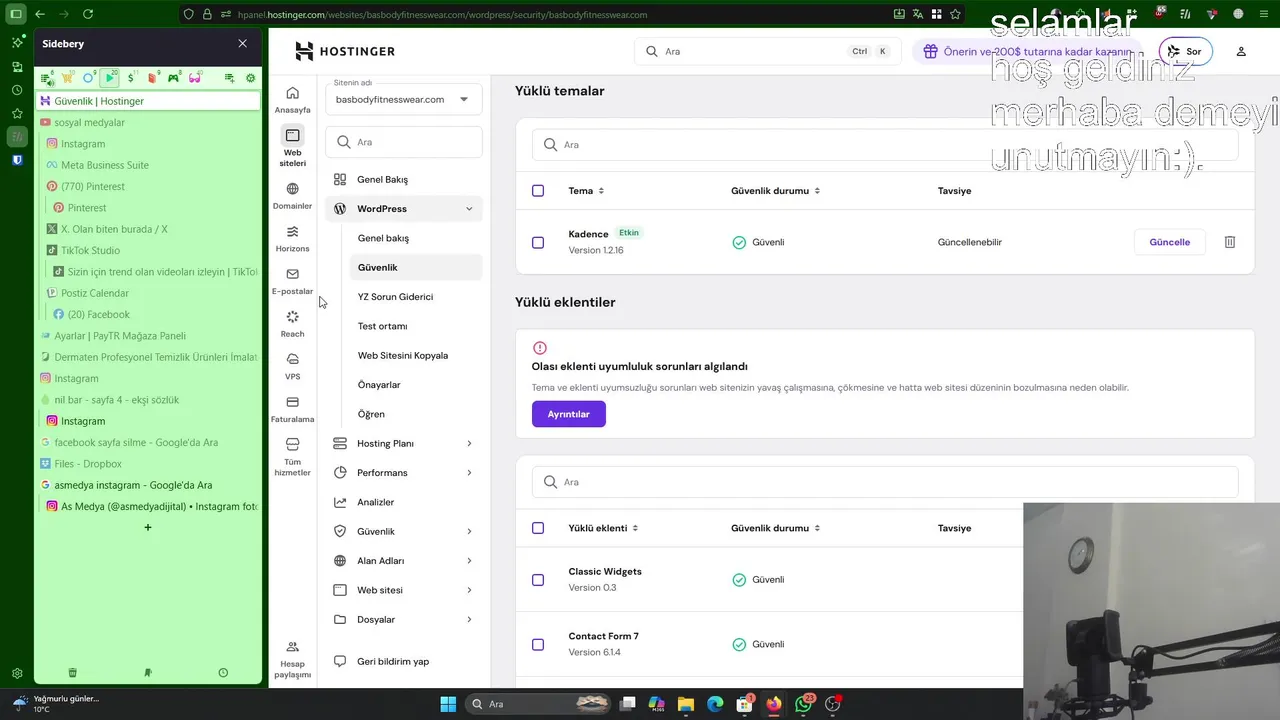Click referral banner Önerin ve 200$ kazanın
This screenshot has height=720, width=1280.
1027,51
